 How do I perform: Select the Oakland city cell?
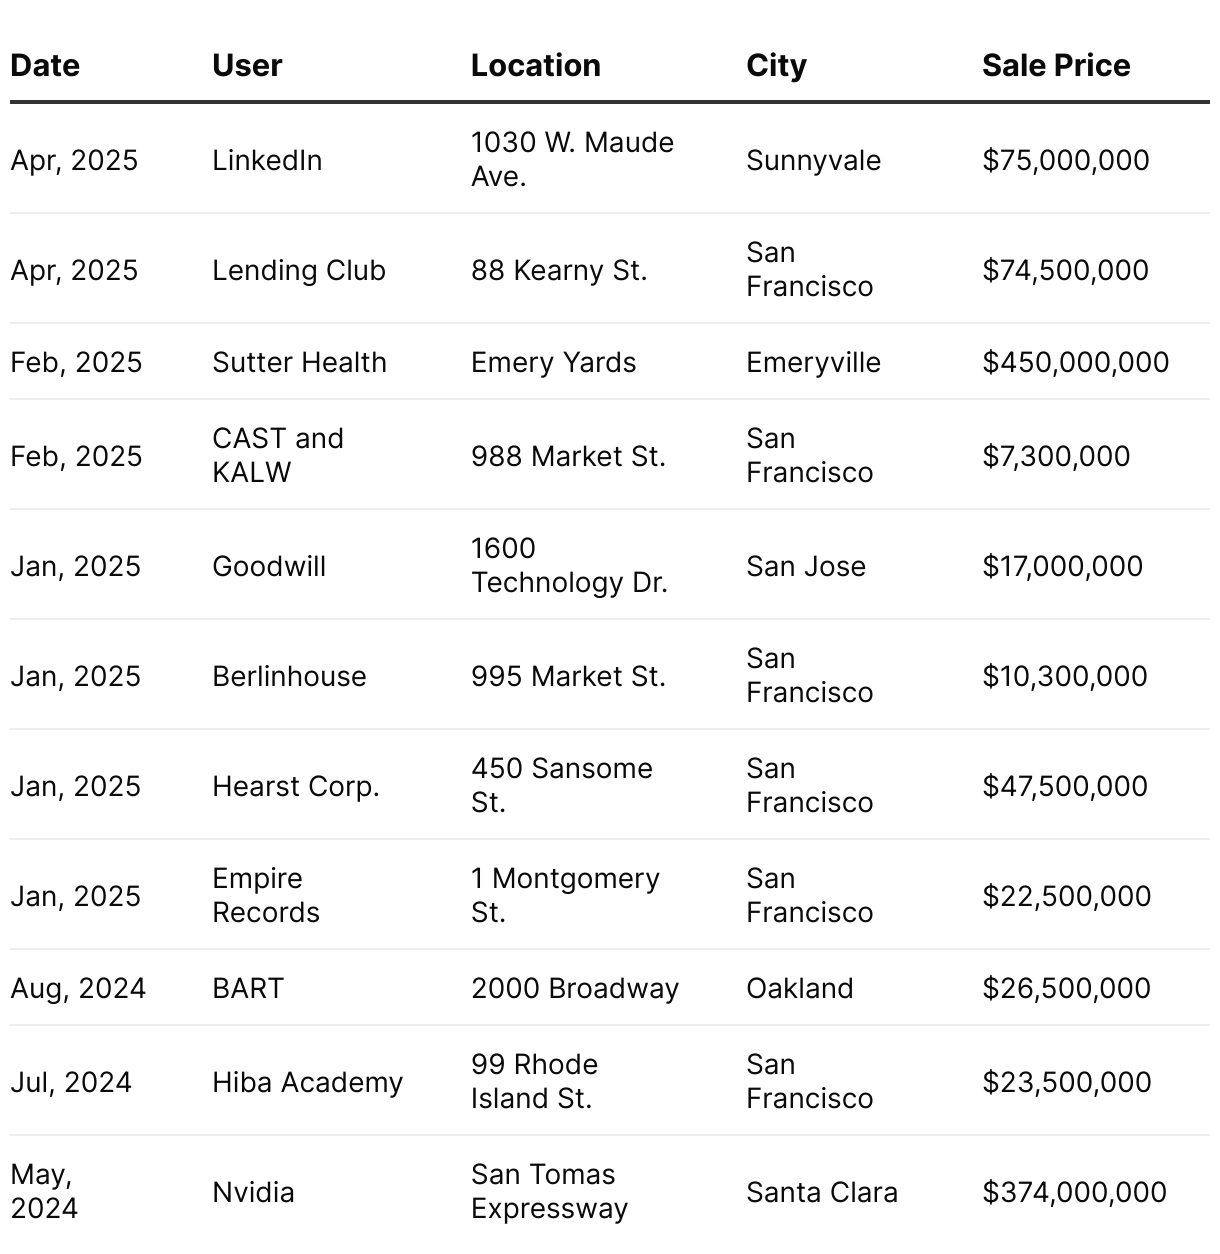(799, 988)
